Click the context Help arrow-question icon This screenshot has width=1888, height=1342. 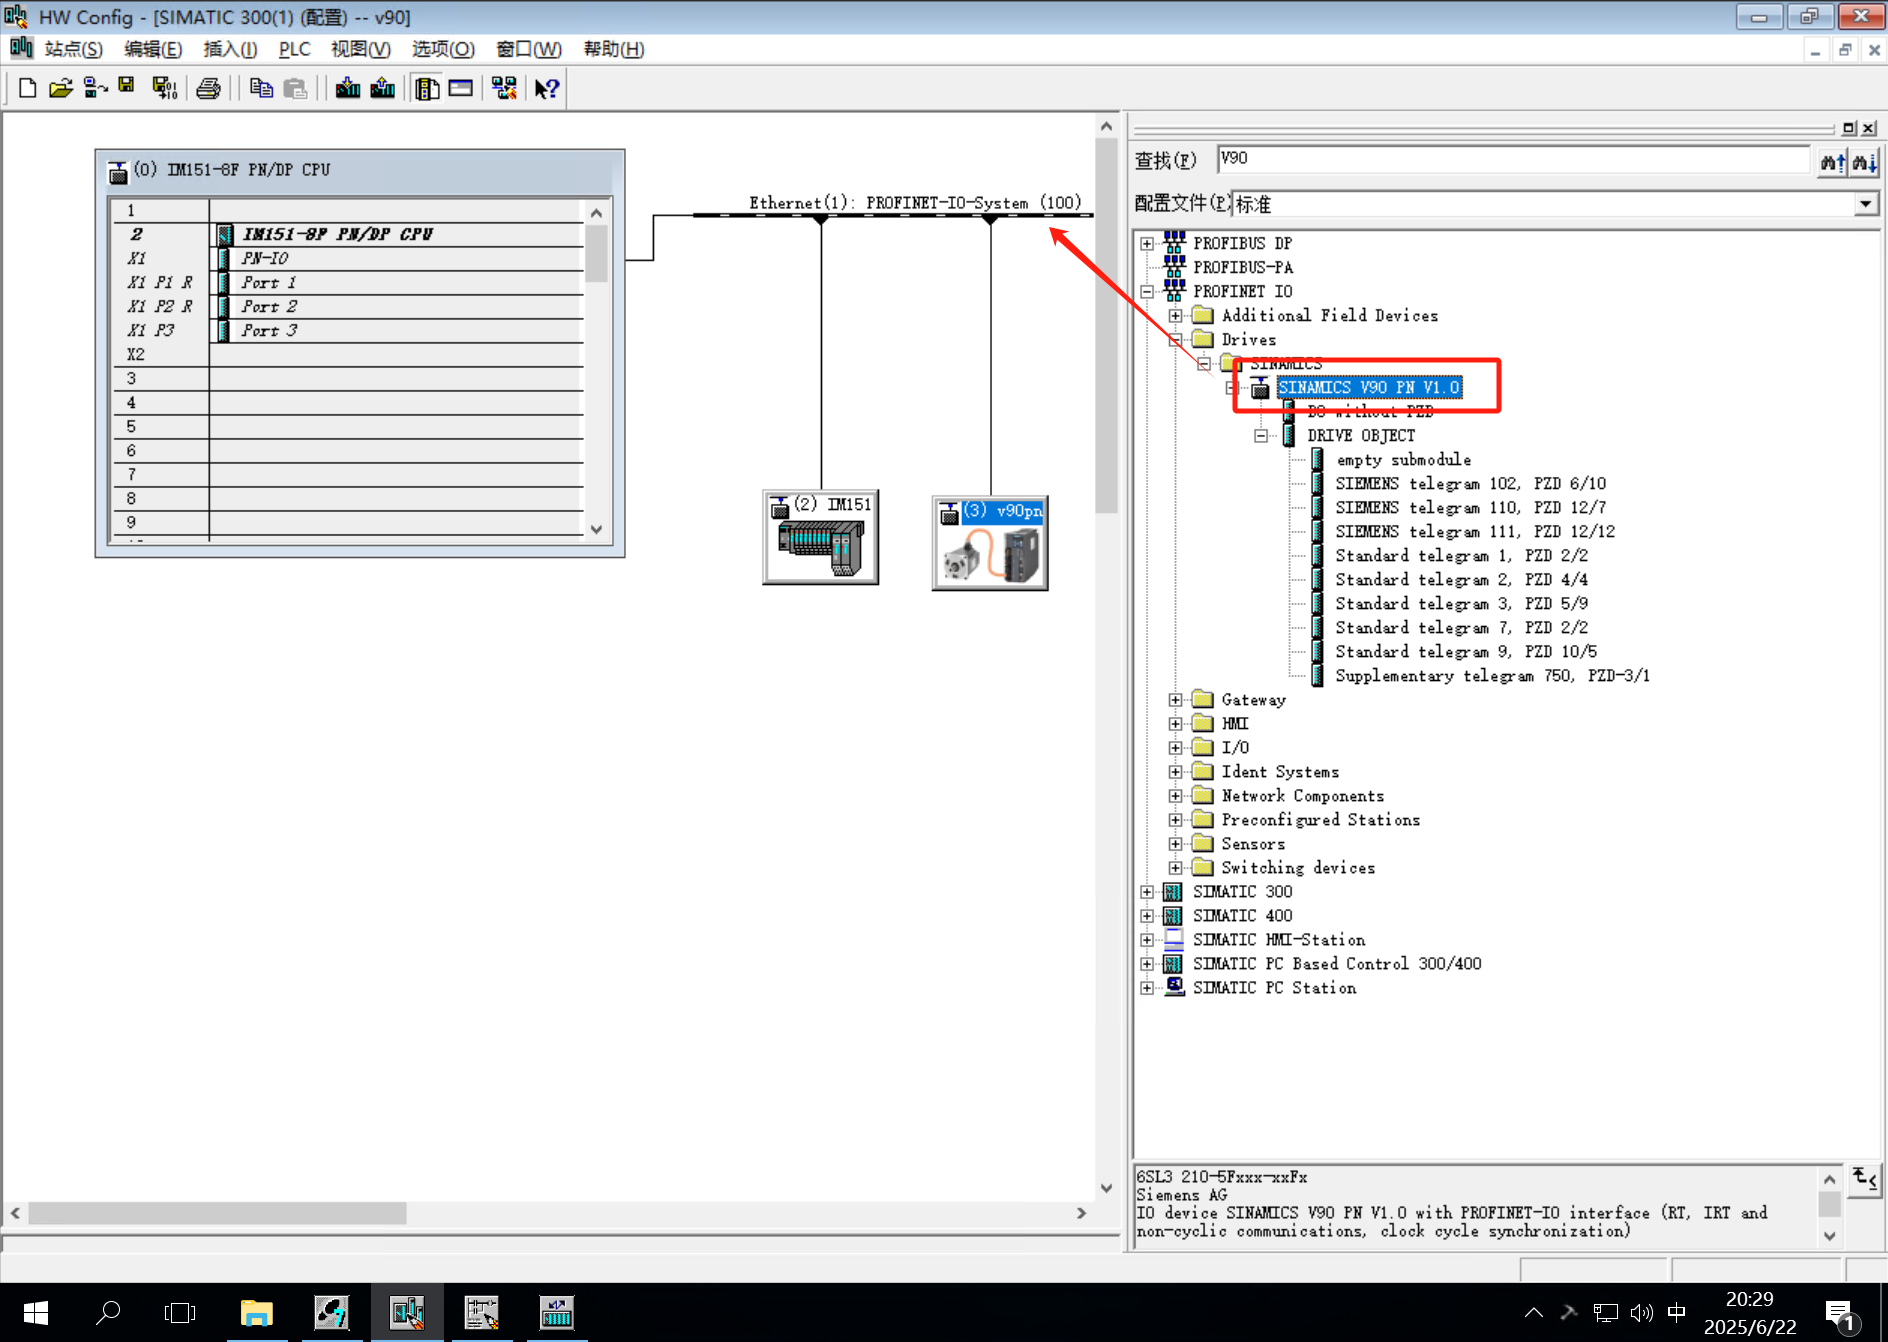coord(546,88)
